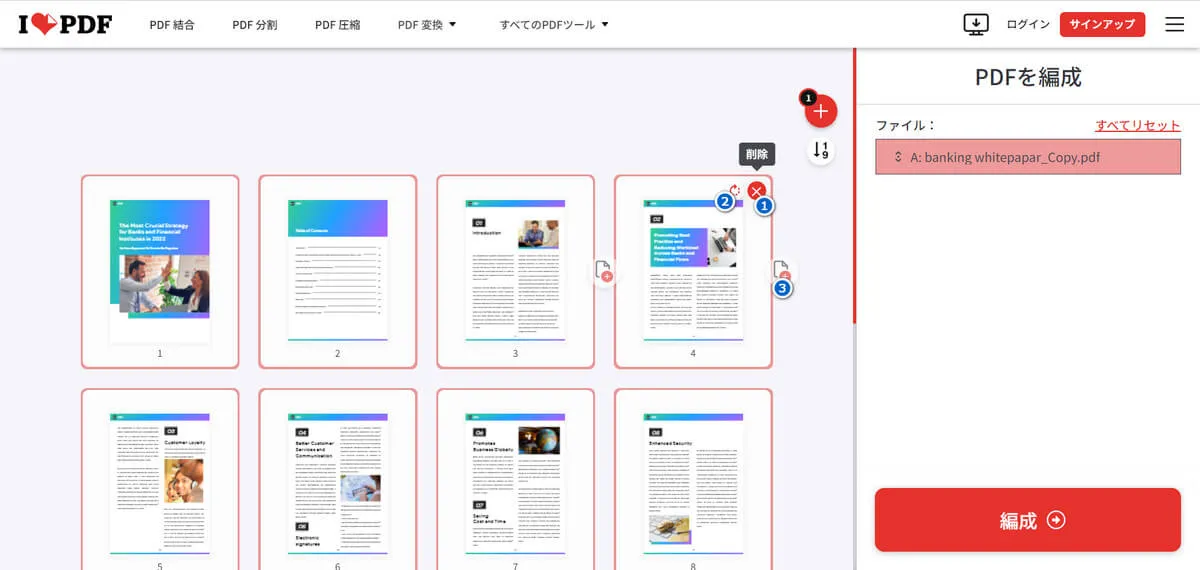The height and width of the screenshot is (570, 1200).
Task: Click the red 編成 button
Action: 1028,520
